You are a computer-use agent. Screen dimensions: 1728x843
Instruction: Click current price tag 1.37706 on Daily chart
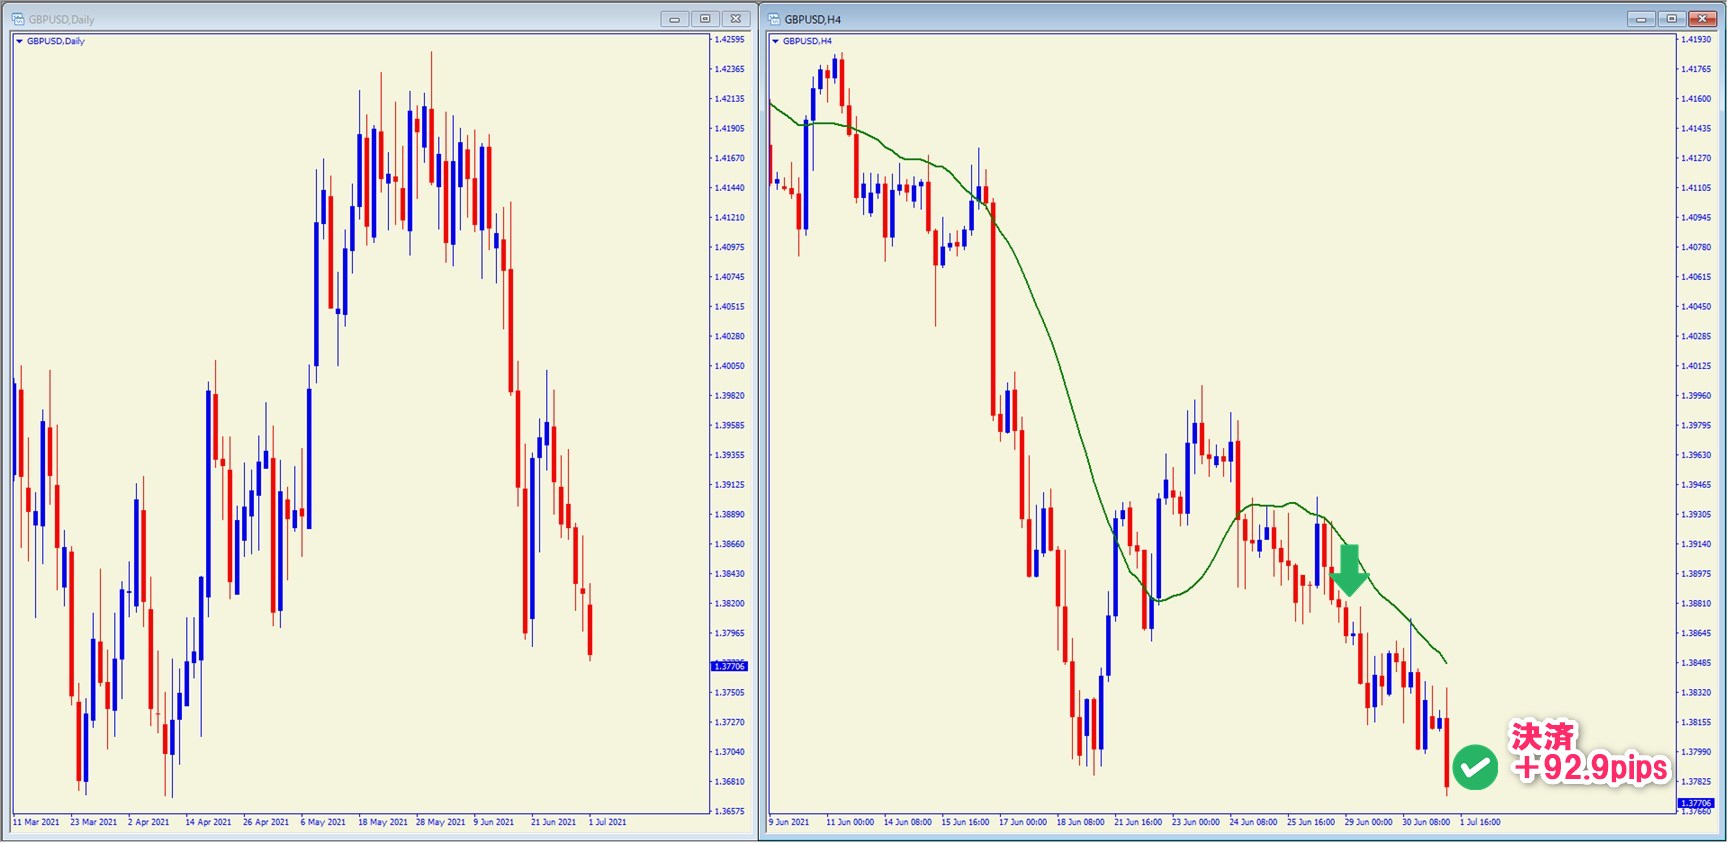coord(729,666)
